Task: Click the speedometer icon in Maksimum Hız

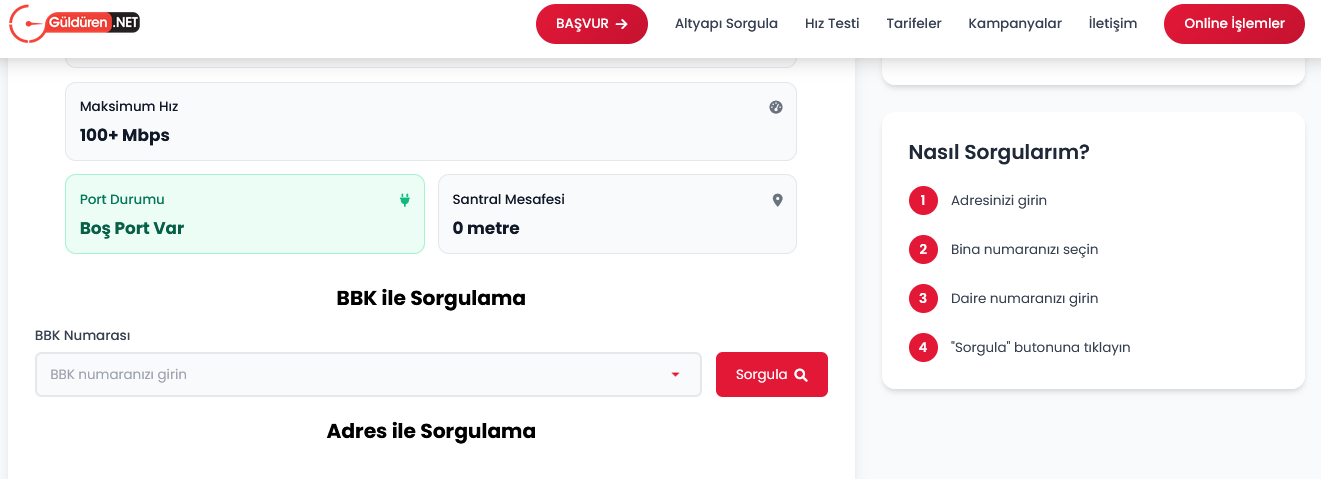Action: pos(776,107)
